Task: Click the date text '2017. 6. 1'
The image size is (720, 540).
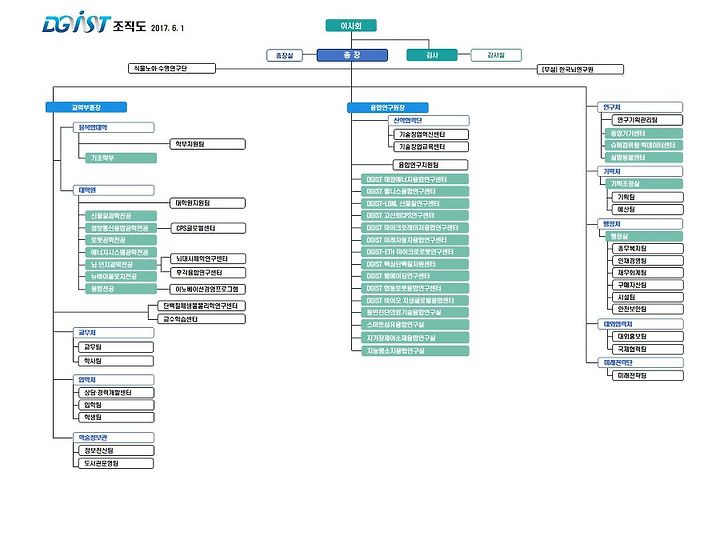Action: click(x=167, y=28)
